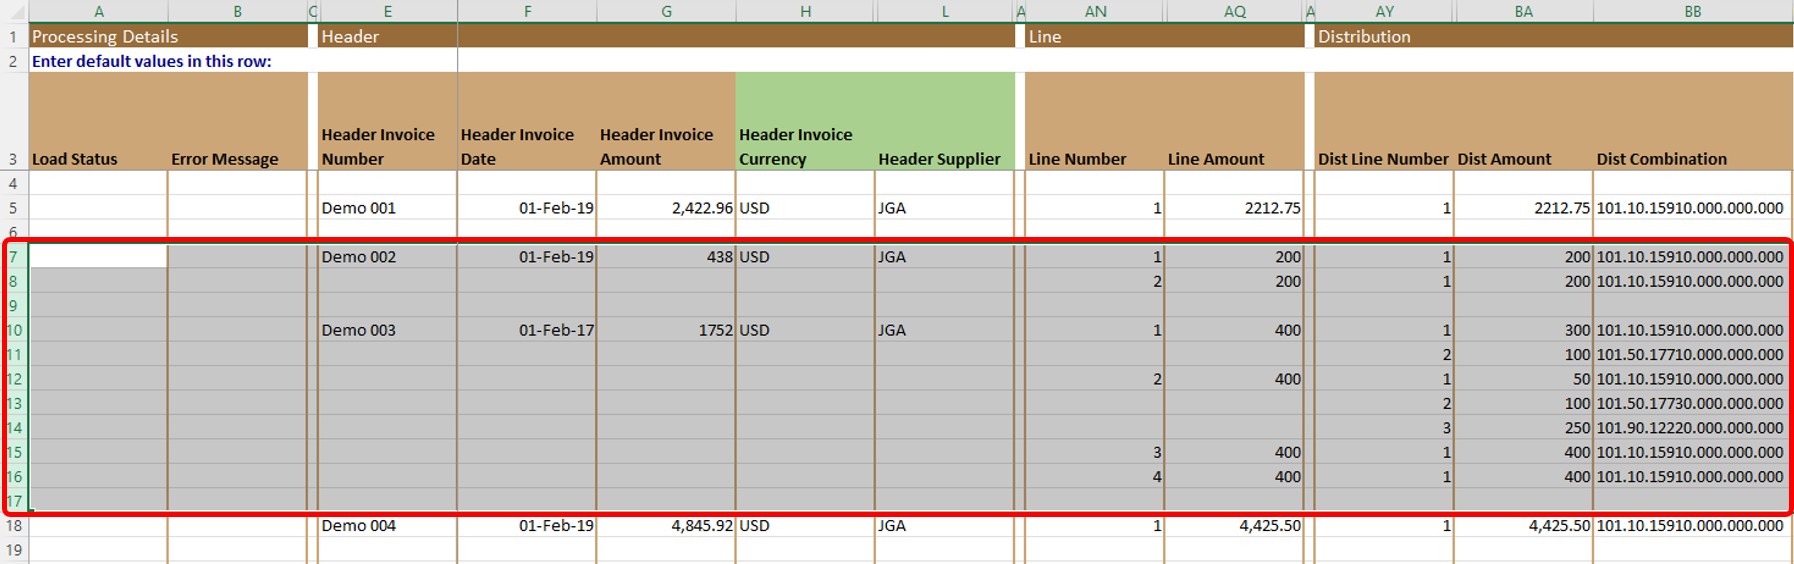Select column BB header
1794x564 pixels.
[1692, 11]
